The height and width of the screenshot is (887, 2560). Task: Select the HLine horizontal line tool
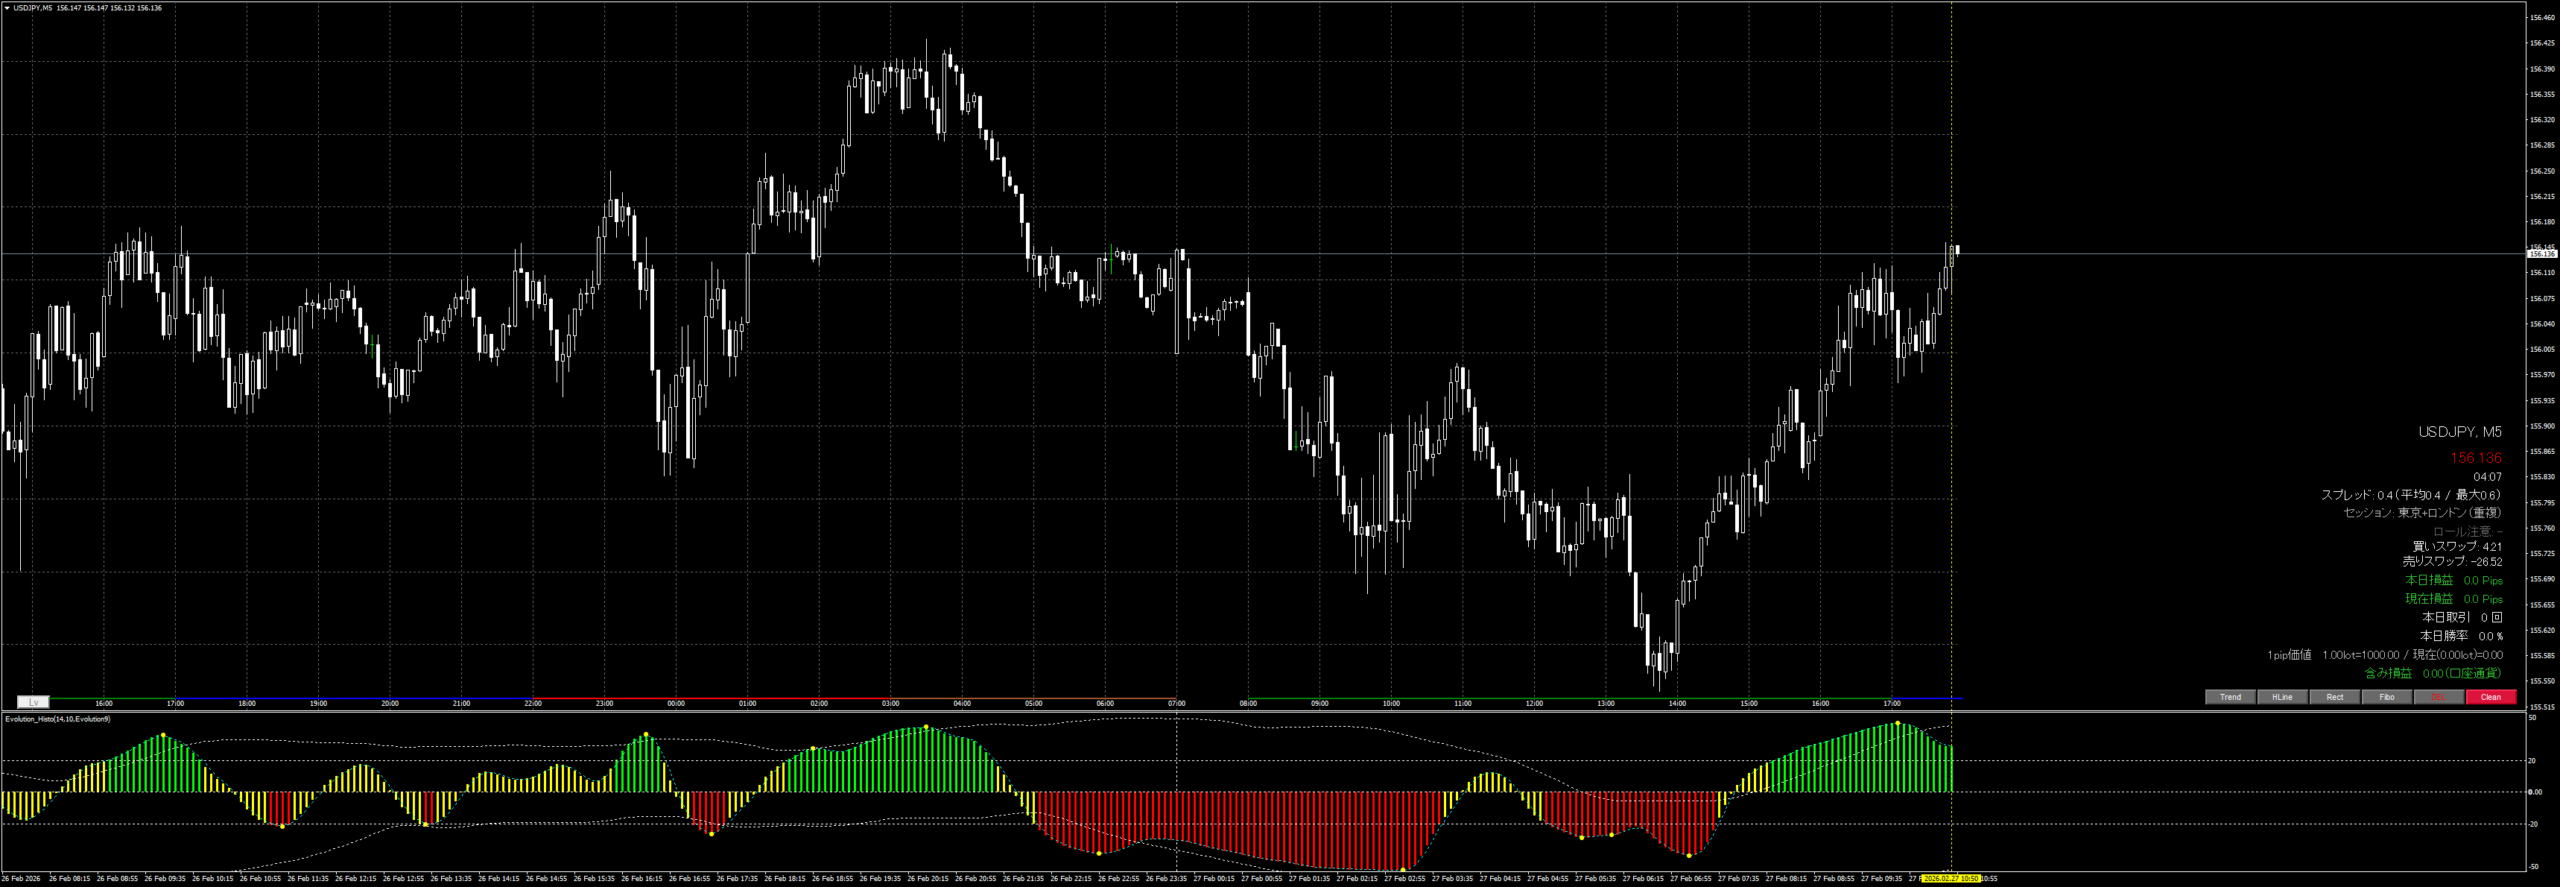pos(2282,697)
